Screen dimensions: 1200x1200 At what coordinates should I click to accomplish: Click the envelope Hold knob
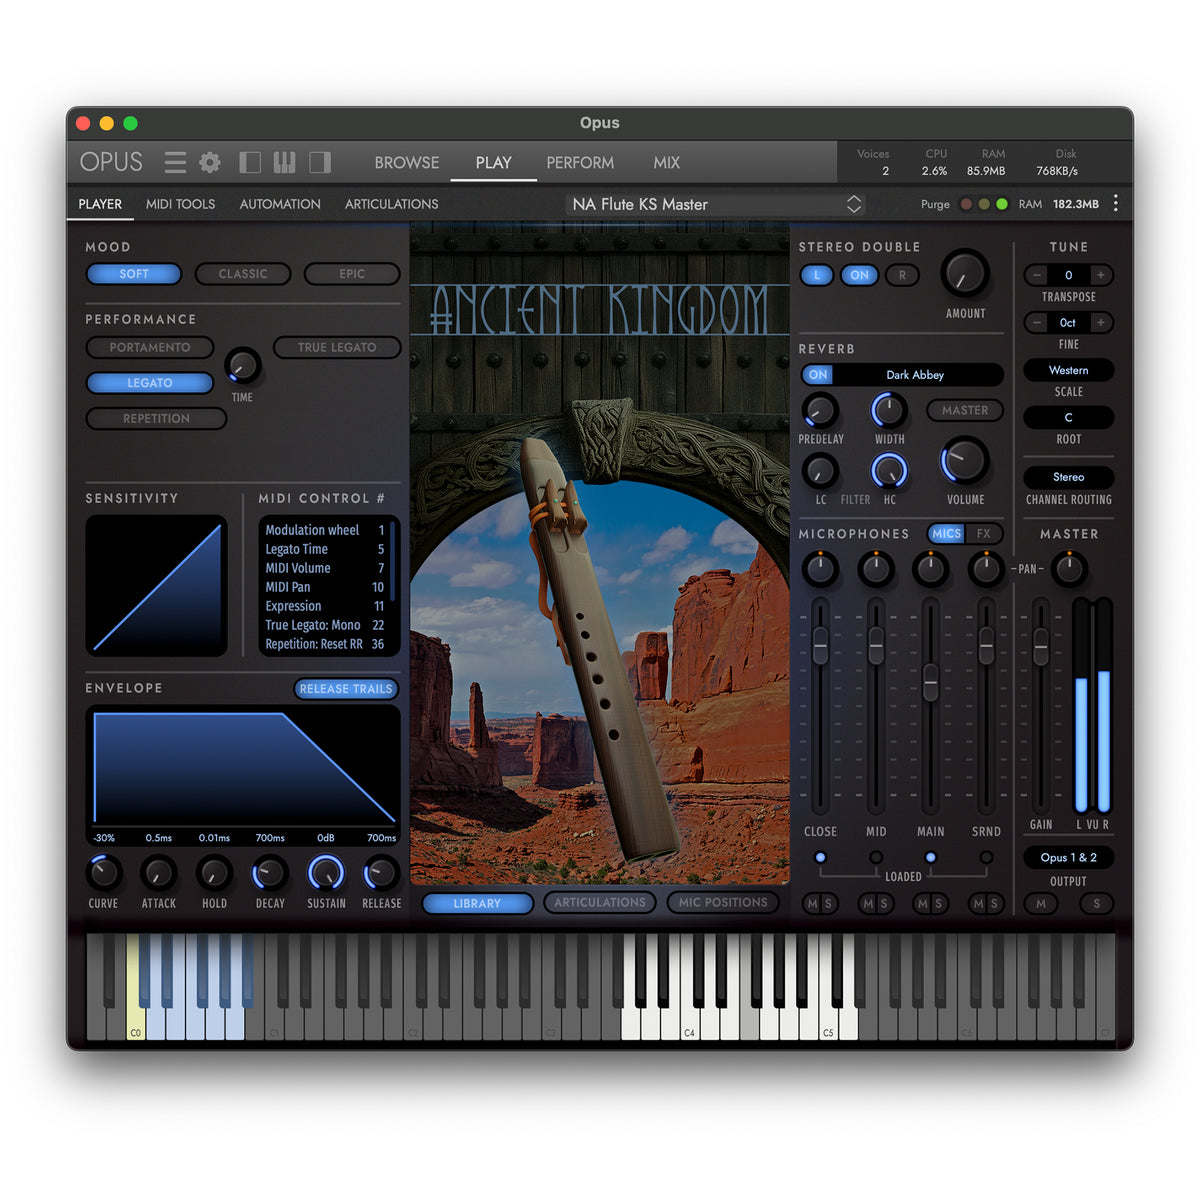coord(214,874)
